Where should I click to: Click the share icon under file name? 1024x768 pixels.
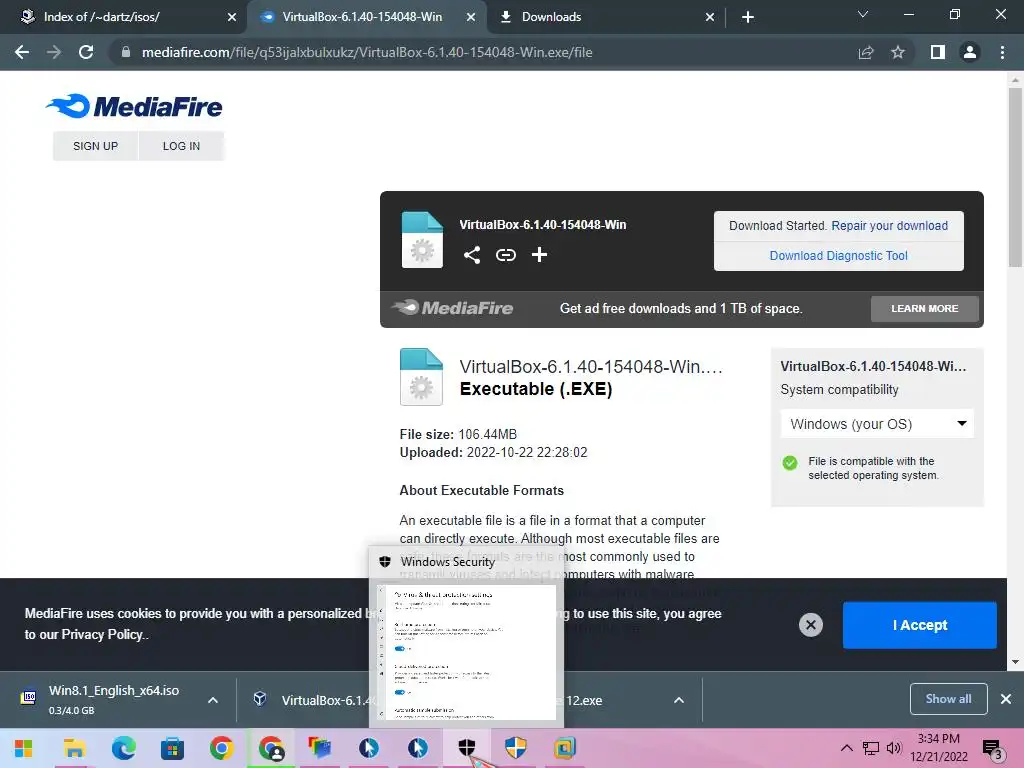pos(472,255)
